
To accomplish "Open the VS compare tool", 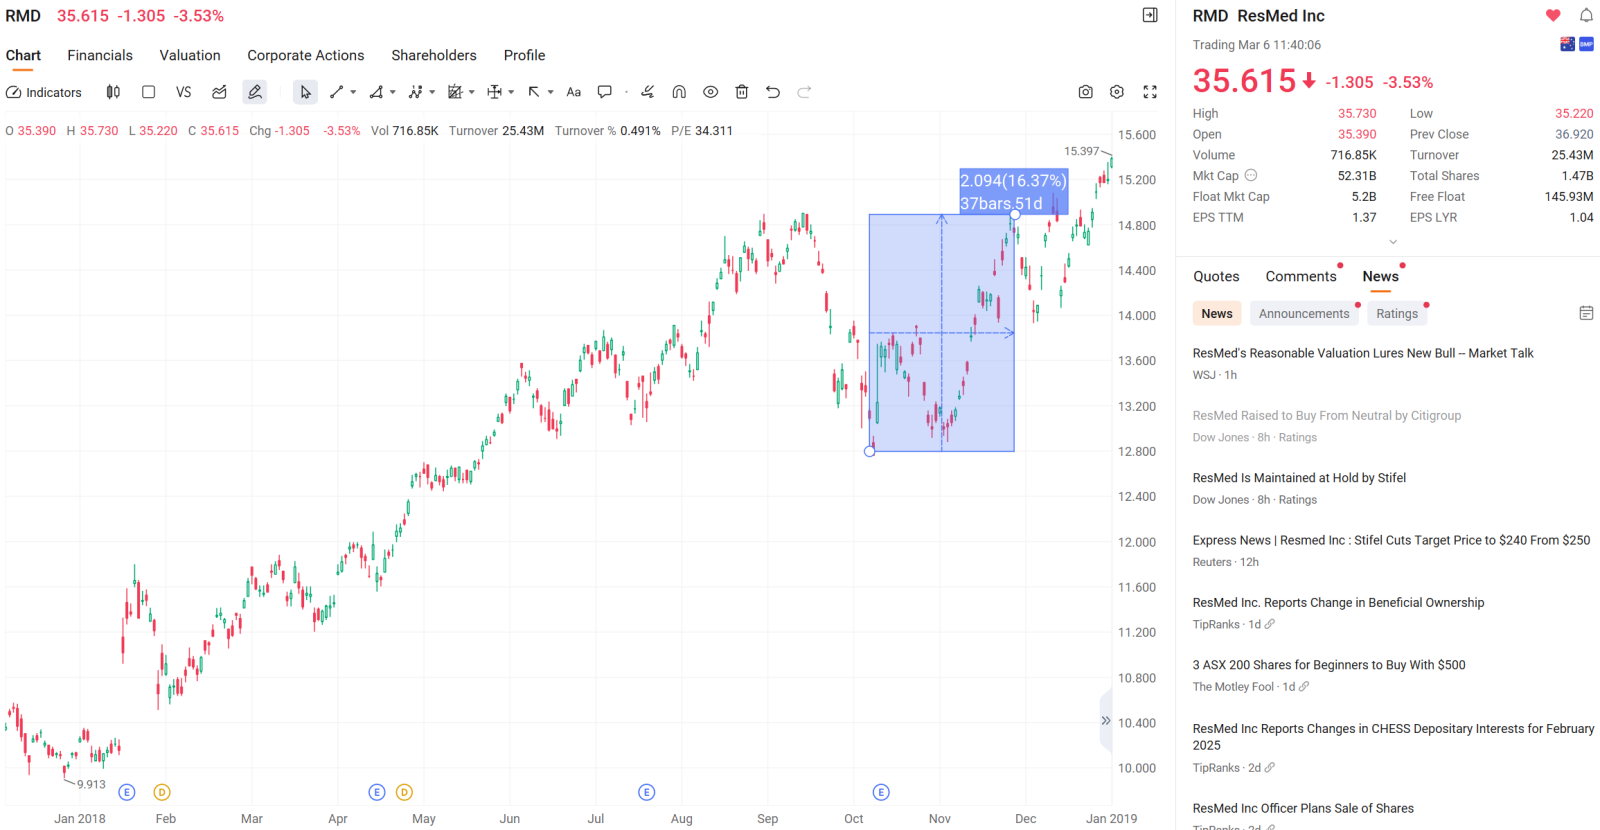I will tap(183, 92).
